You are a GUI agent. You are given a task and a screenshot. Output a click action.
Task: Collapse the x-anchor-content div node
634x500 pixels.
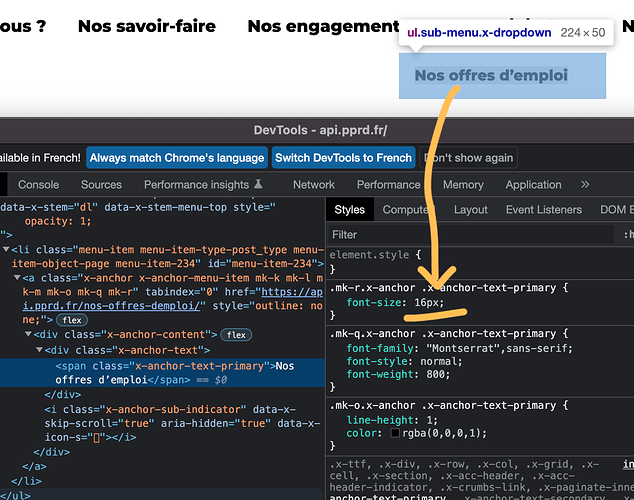29,334
